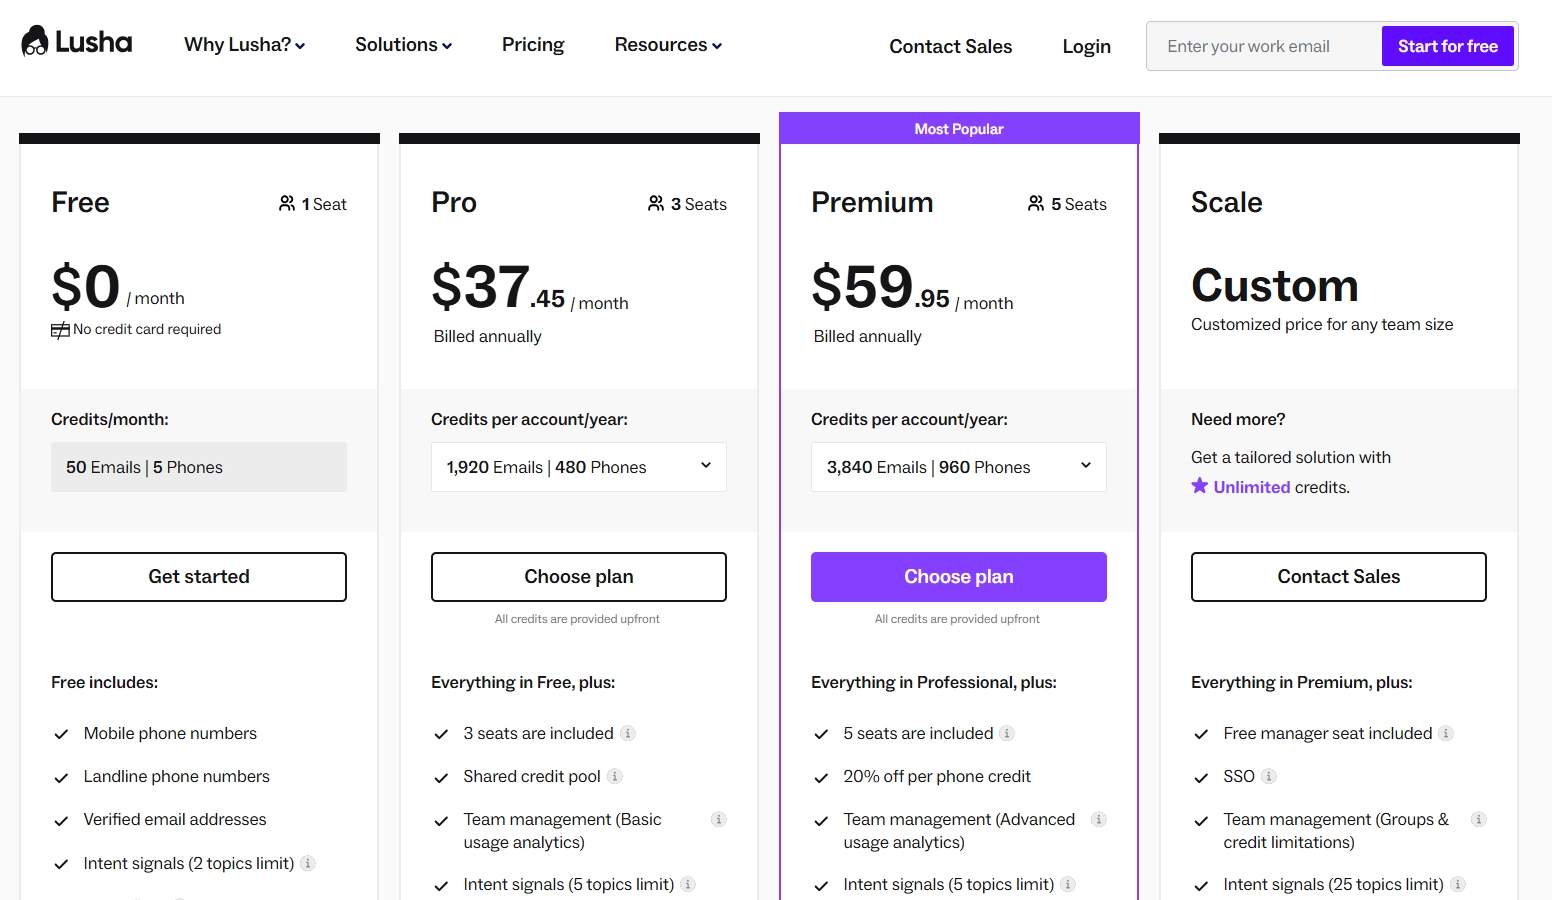Expand the Why Lusha? menu

pyautogui.click(x=244, y=45)
